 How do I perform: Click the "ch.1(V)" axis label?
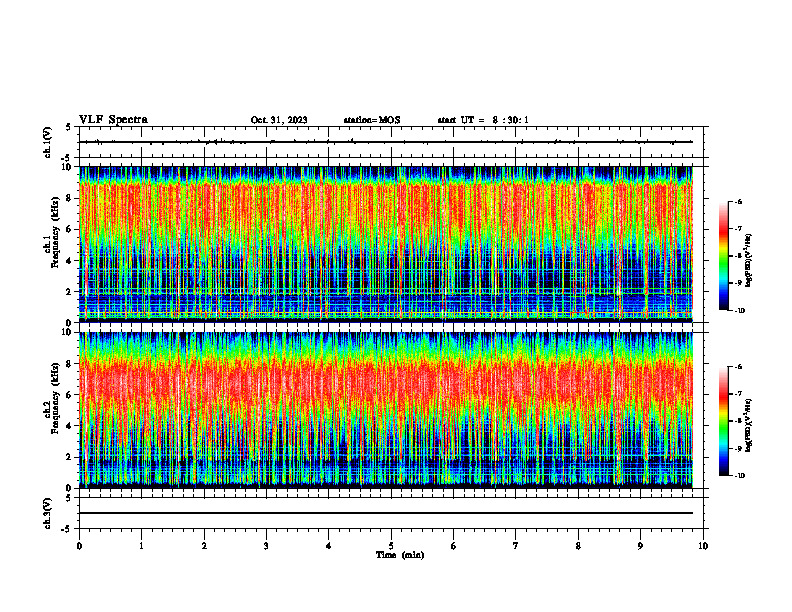[47, 142]
